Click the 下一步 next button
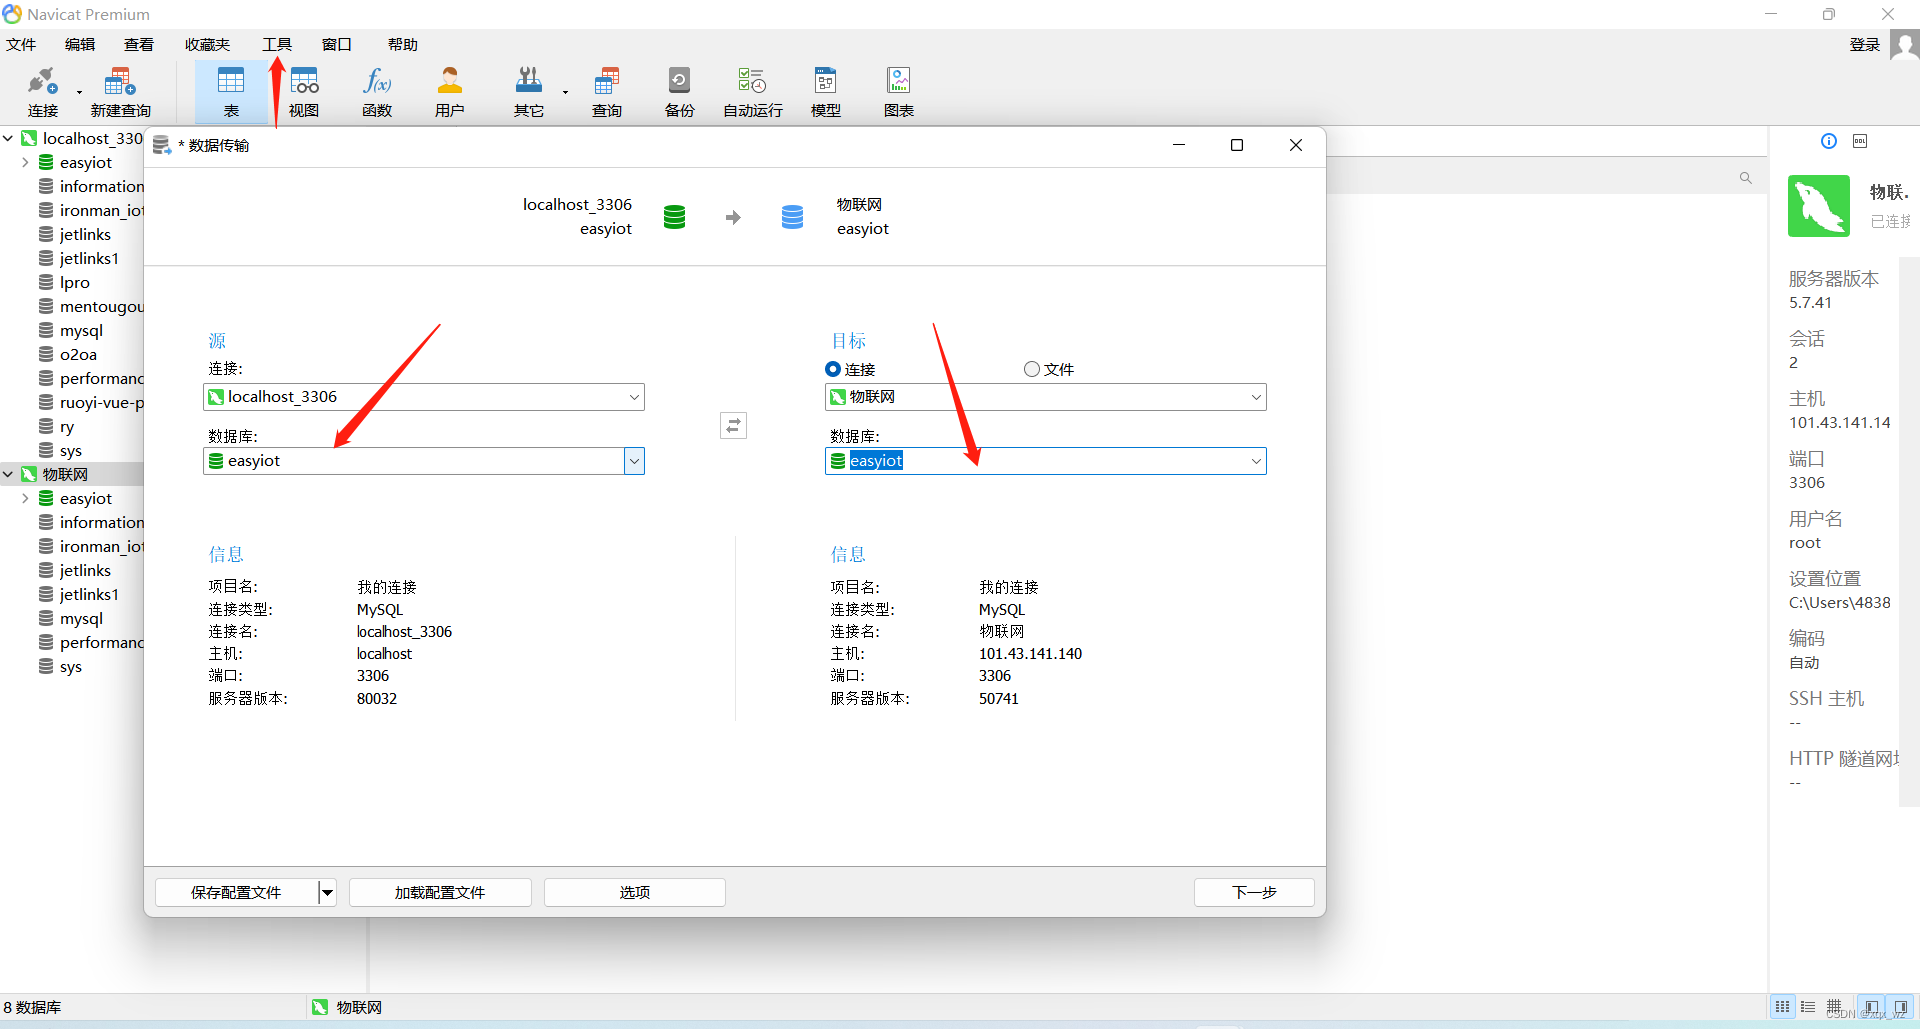The width and height of the screenshot is (1920, 1029). pos(1254,892)
